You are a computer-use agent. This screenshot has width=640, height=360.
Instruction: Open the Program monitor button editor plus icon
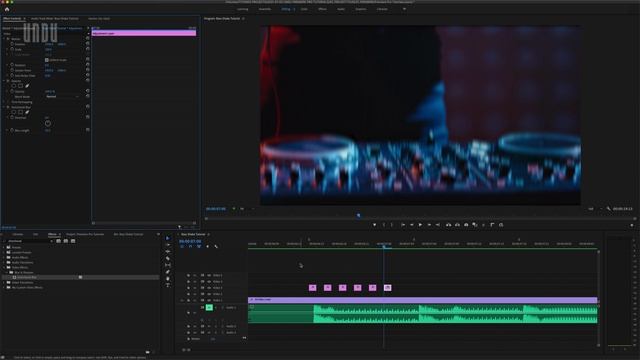(632, 225)
